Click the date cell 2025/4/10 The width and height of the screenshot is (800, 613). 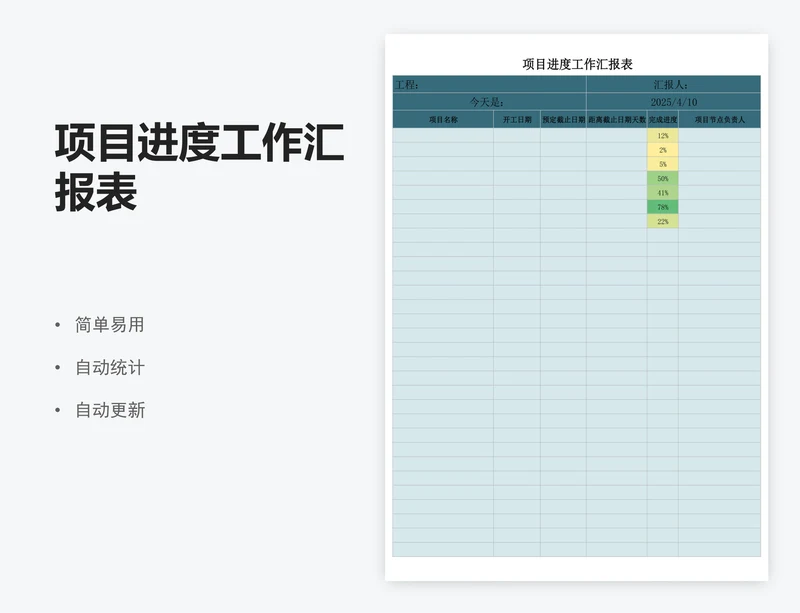(x=673, y=102)
